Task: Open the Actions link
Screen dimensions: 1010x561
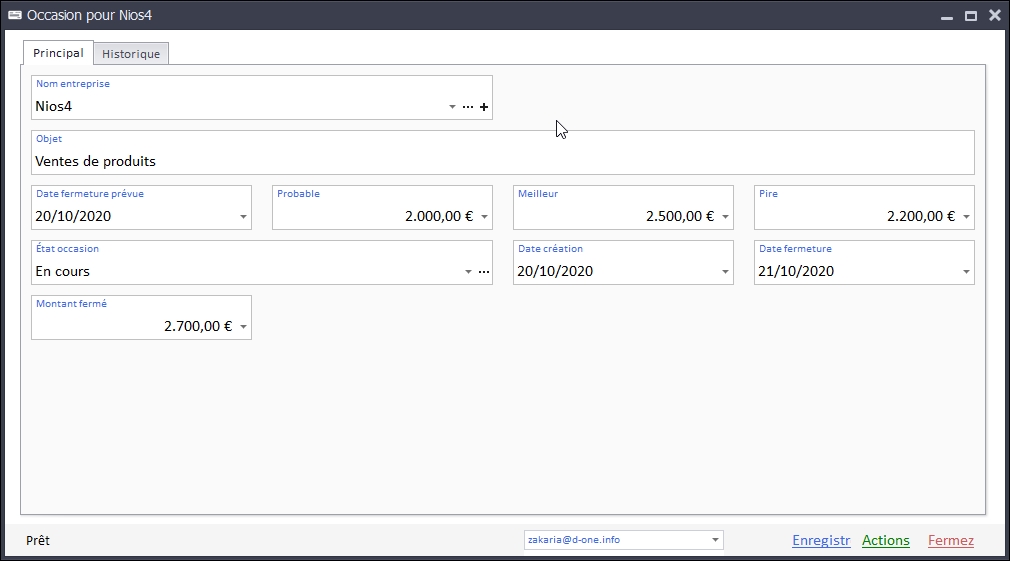Action: pyautogui.click(x=885, y=541)
